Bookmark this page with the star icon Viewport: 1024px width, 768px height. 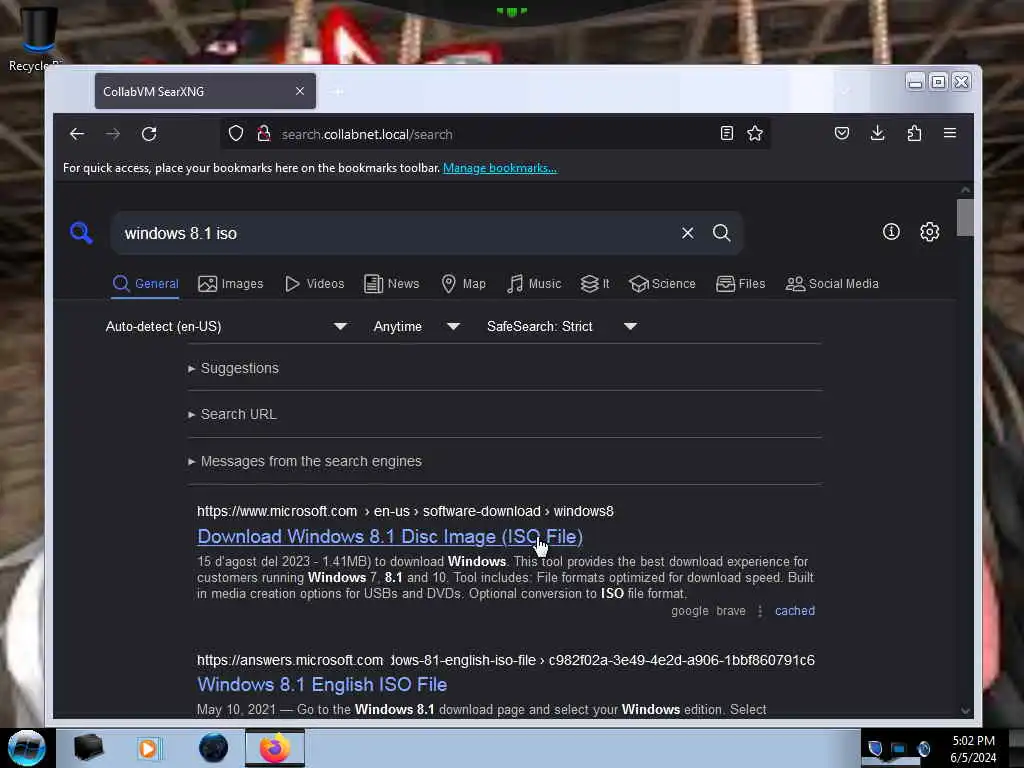(755, 133)
